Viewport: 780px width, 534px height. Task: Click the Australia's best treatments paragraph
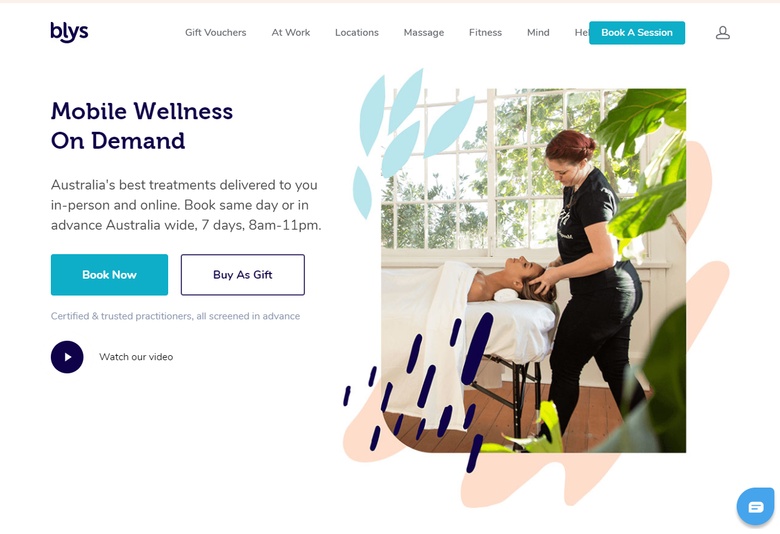pos(186,205)
